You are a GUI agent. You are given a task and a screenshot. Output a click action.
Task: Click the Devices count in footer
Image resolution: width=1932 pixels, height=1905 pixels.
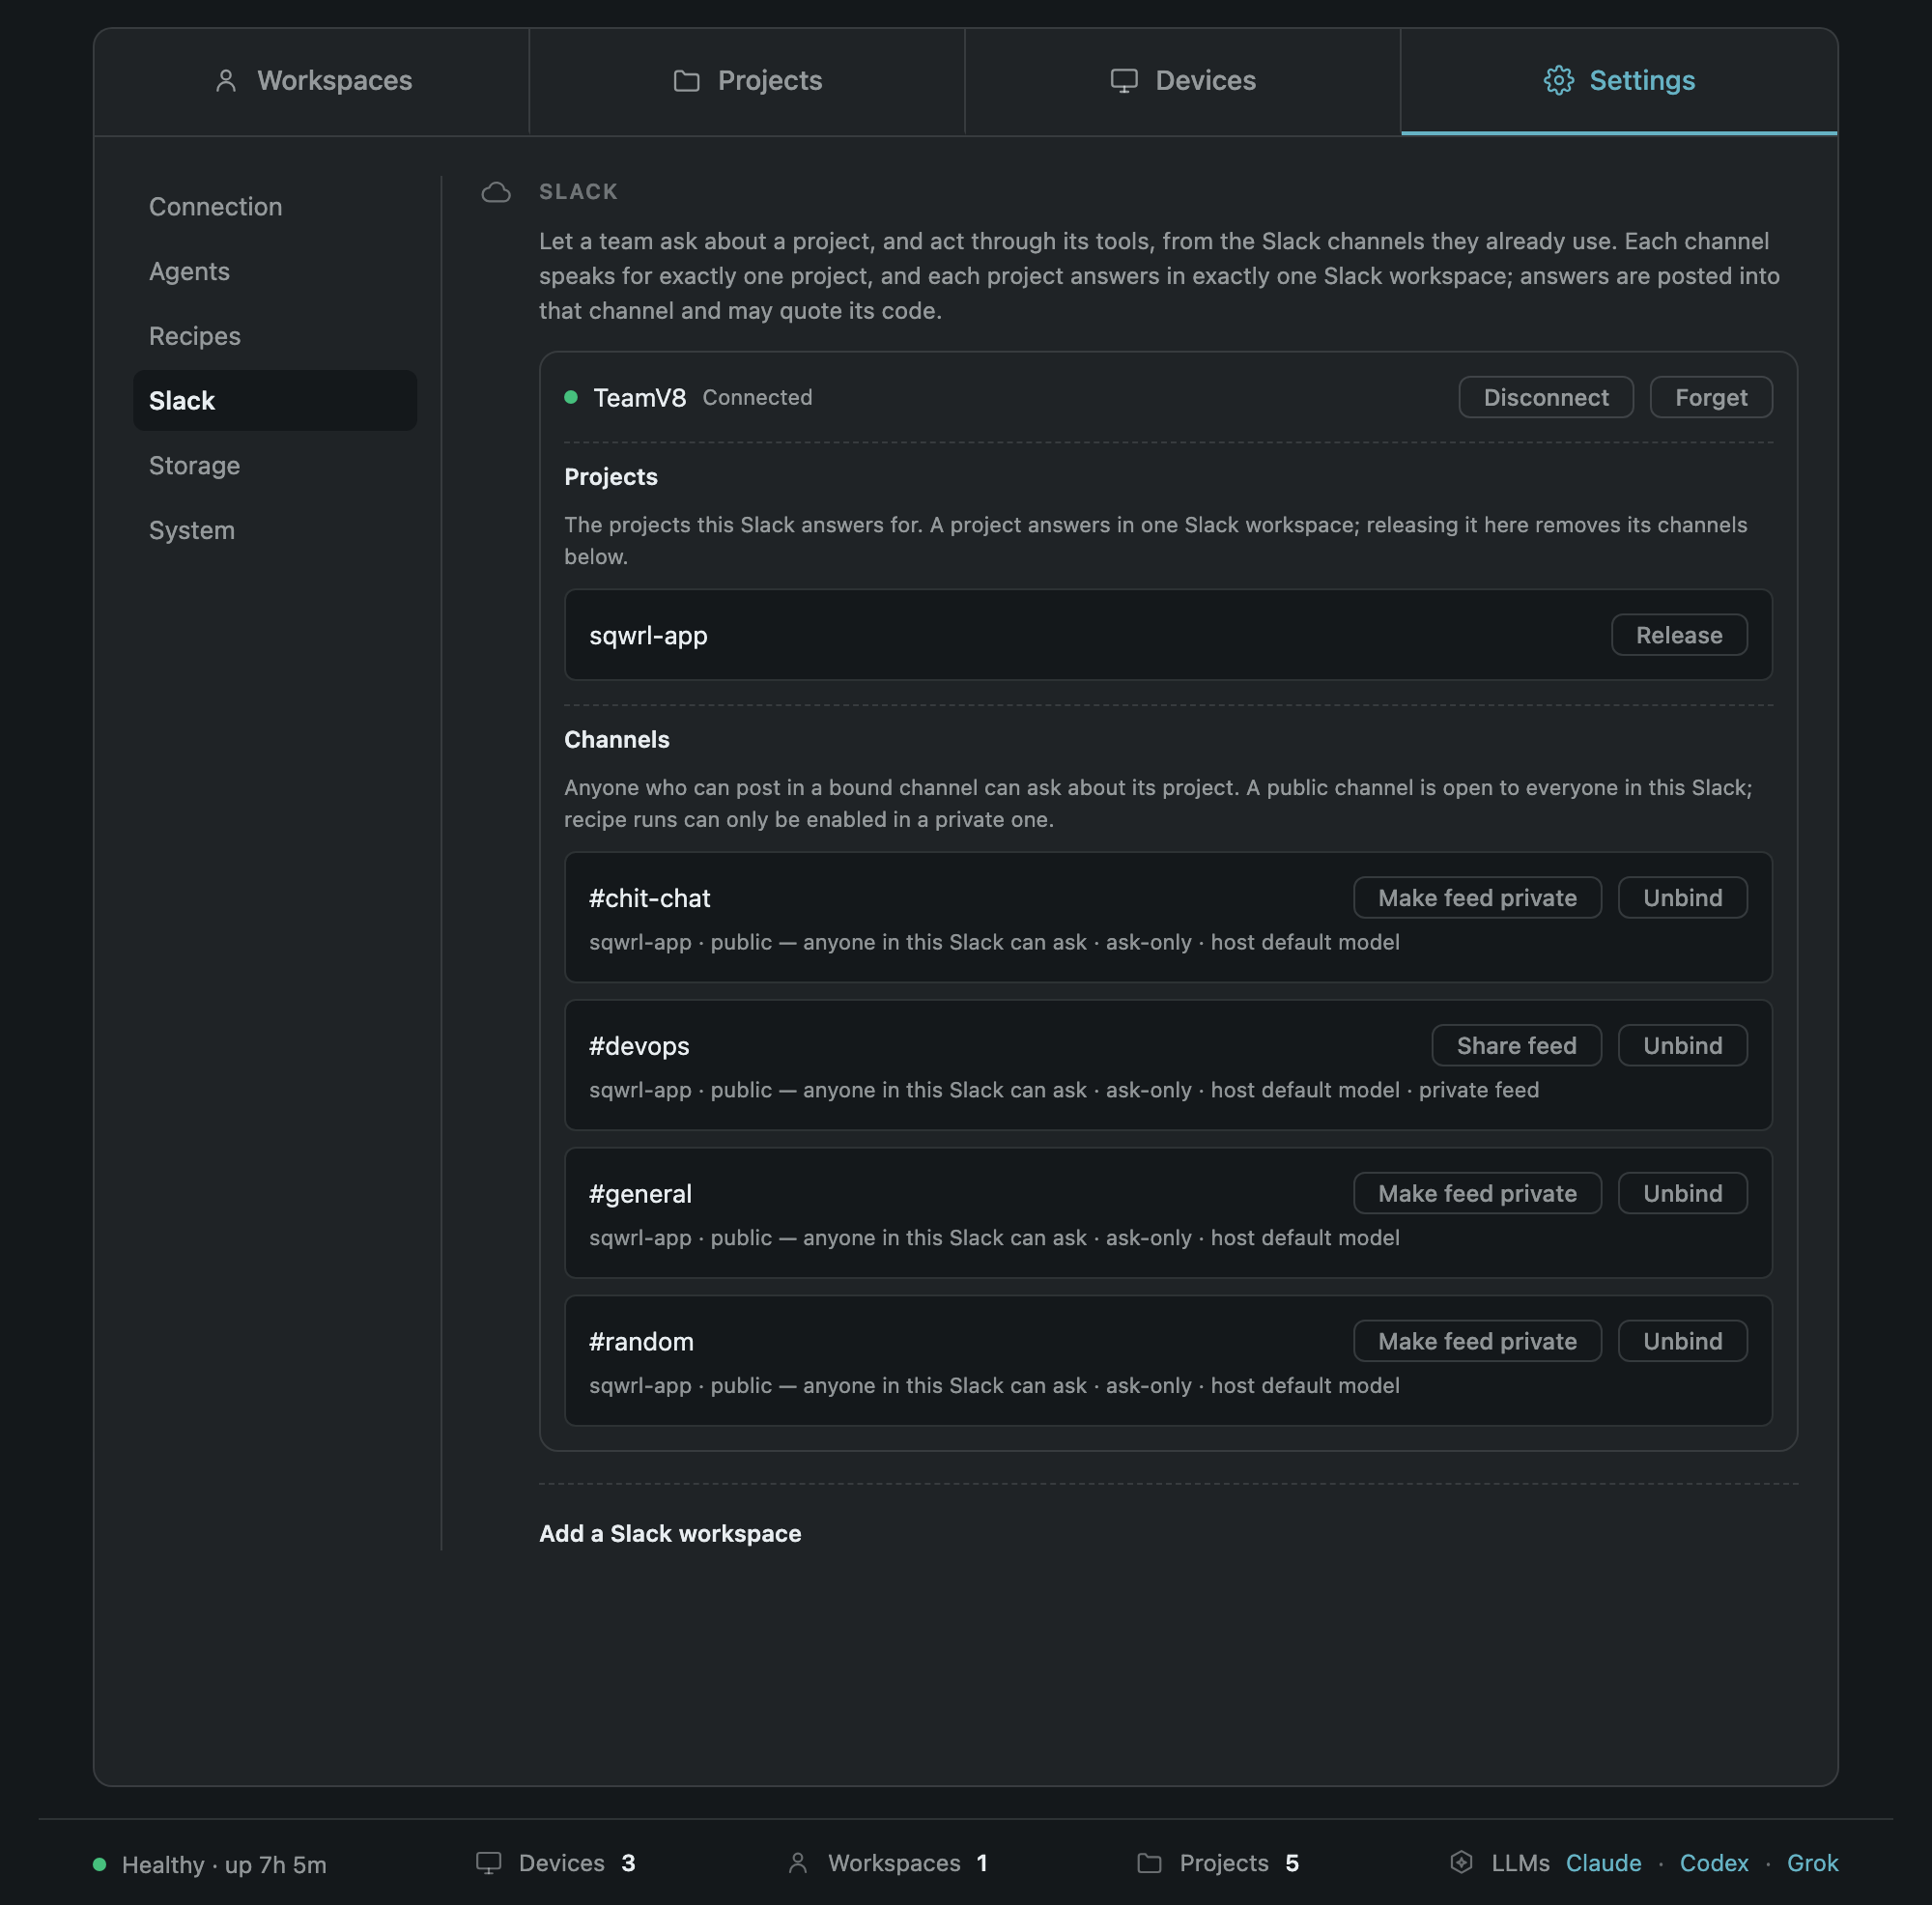pos(628,1863)
